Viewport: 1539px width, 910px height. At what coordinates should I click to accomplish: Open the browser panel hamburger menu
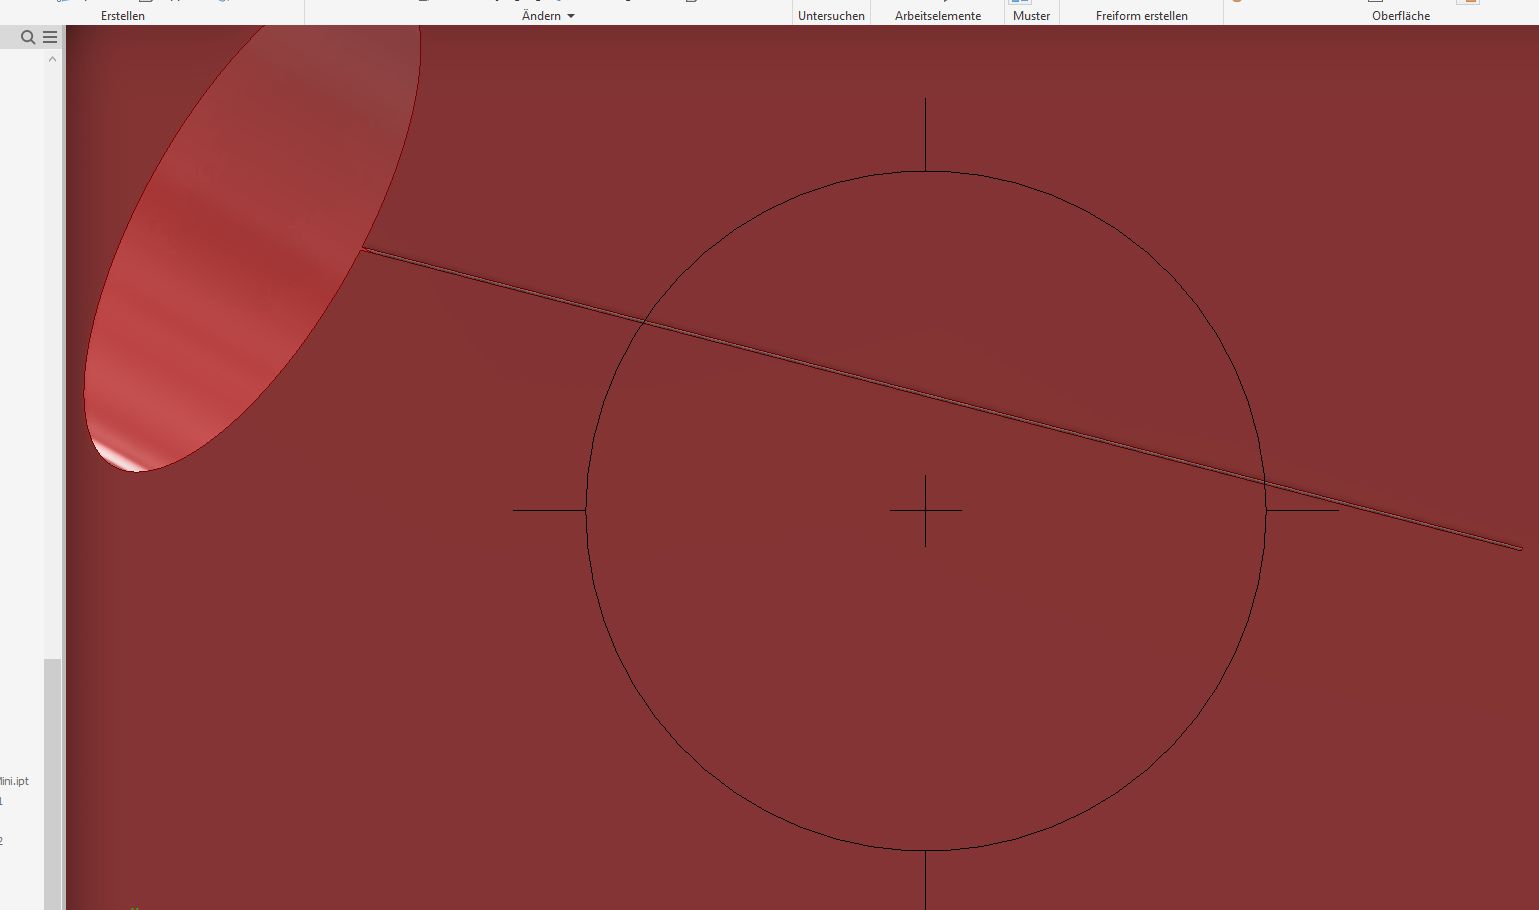coord(50,37)
